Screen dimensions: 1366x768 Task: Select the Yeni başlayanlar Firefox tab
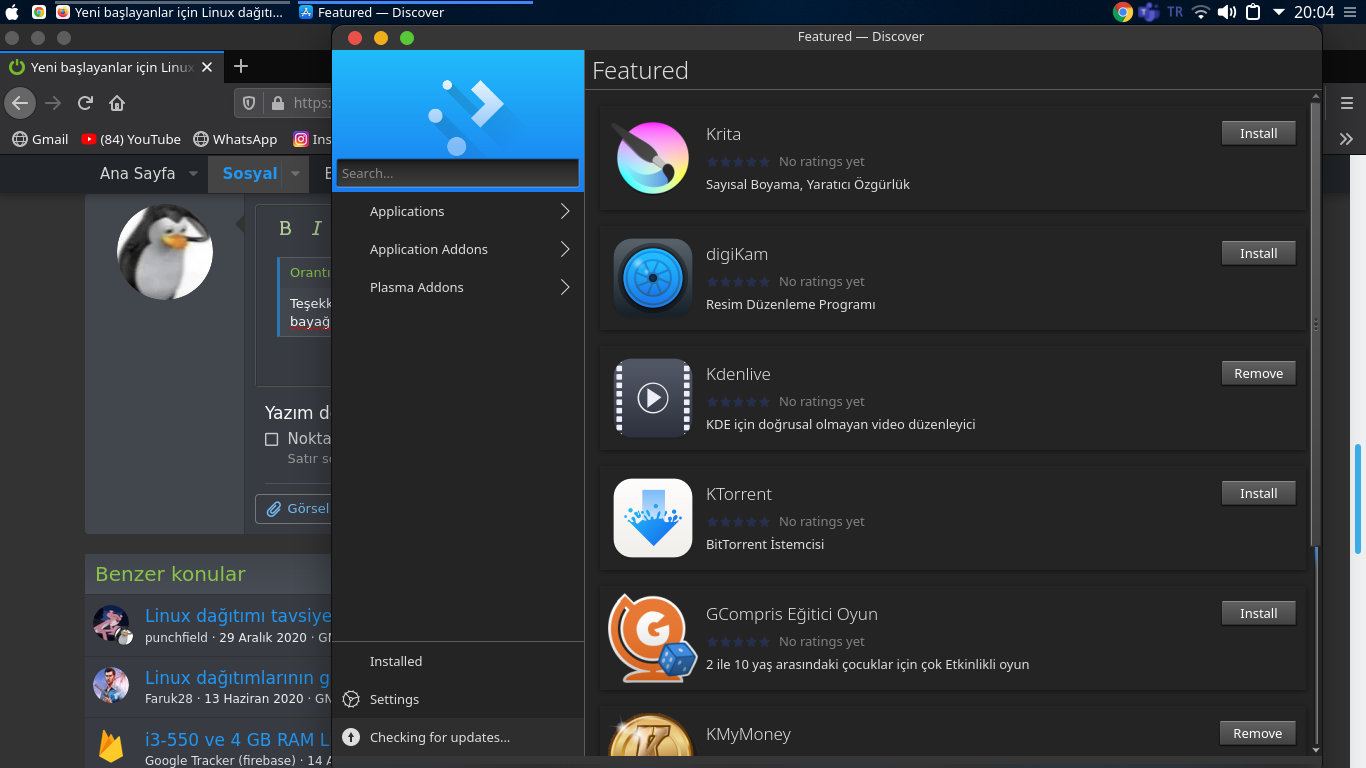tap(110, 67)
